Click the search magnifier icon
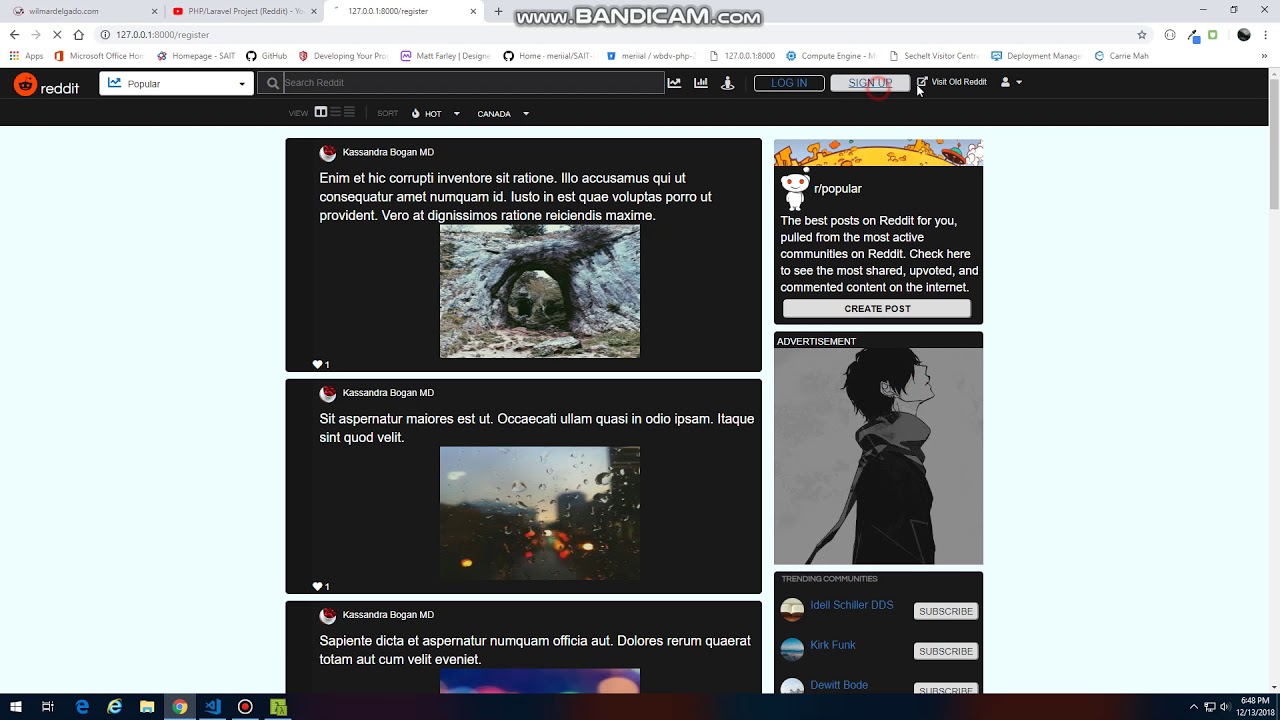Viewport: 1280px width, 720px height. point(272,84)
